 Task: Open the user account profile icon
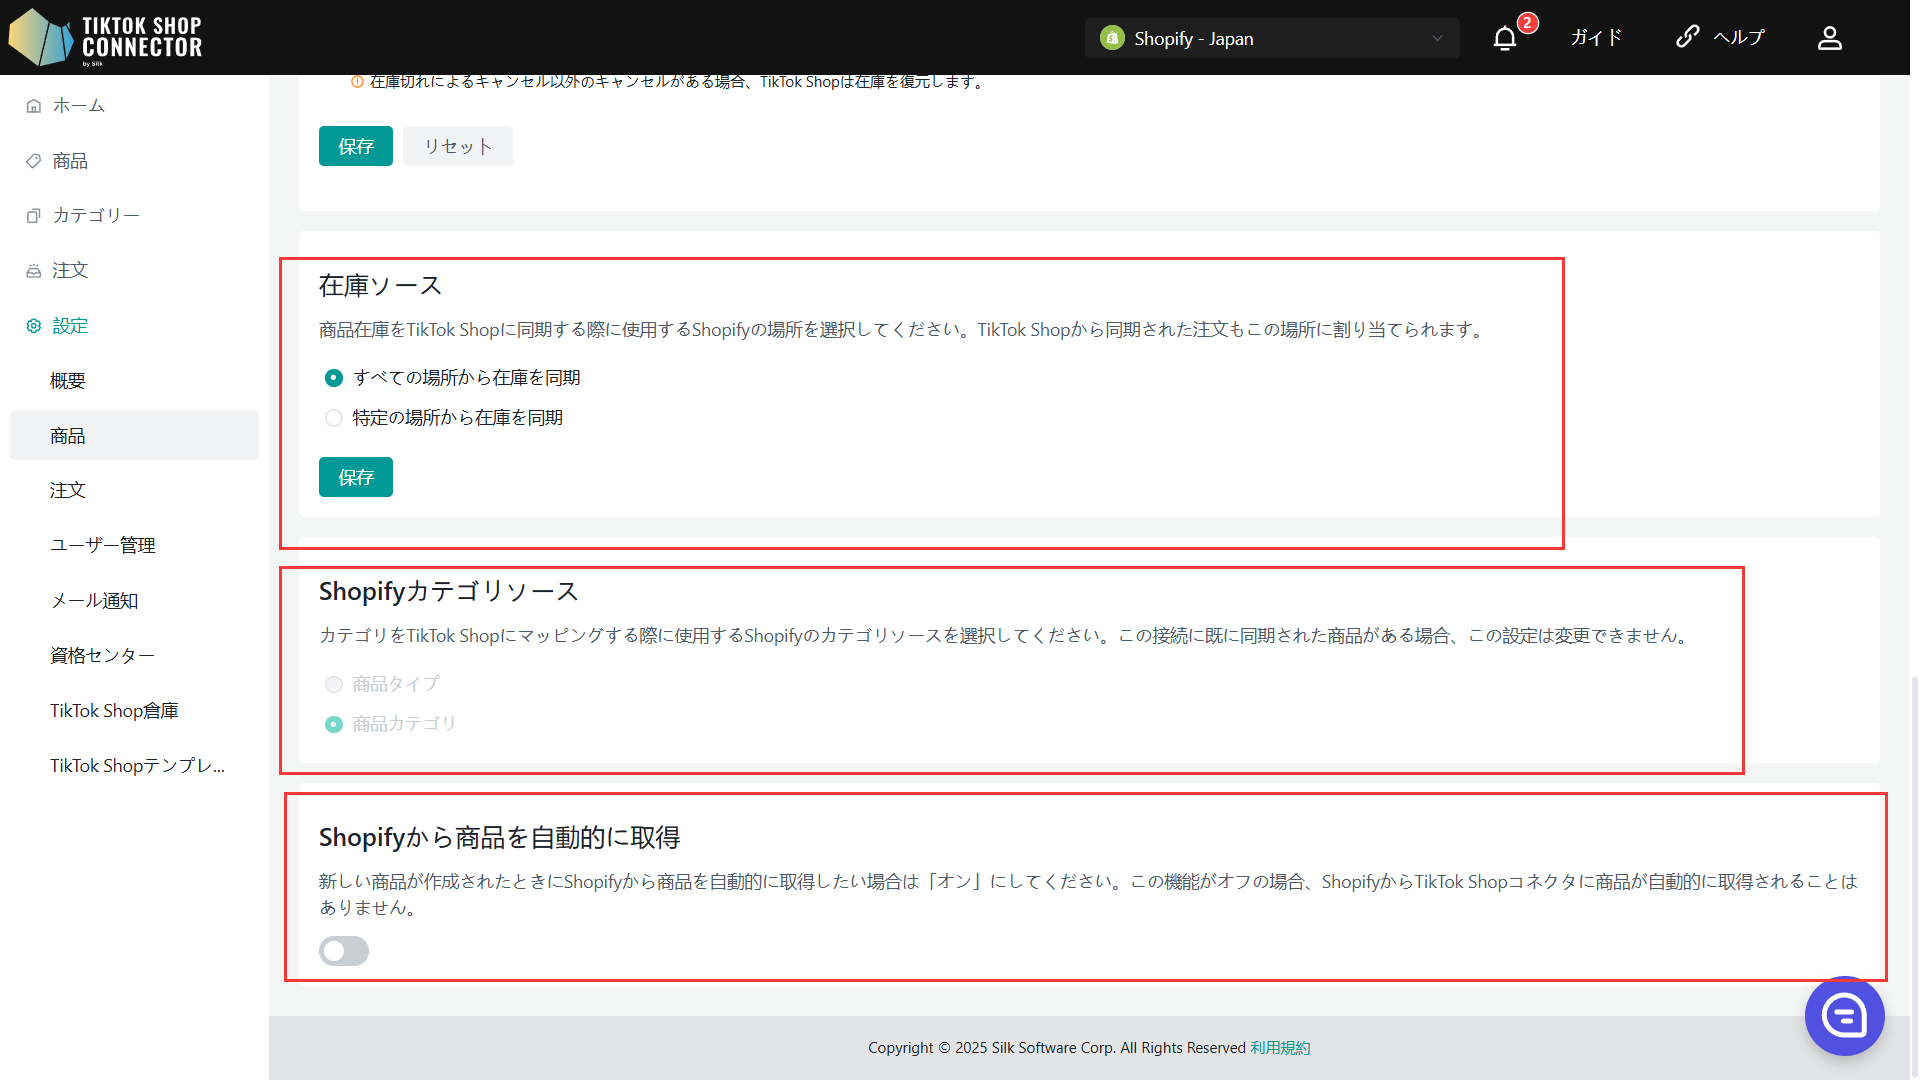(x=1830, y=38)
